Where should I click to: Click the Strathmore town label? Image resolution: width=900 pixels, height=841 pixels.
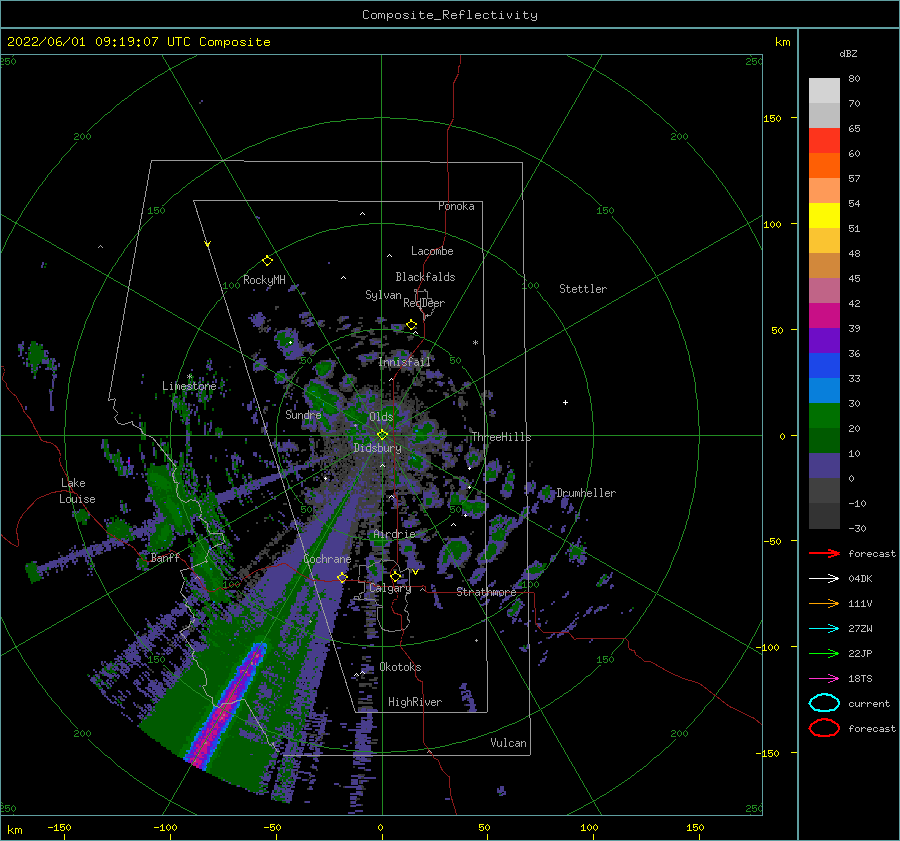tap(486, 591)
